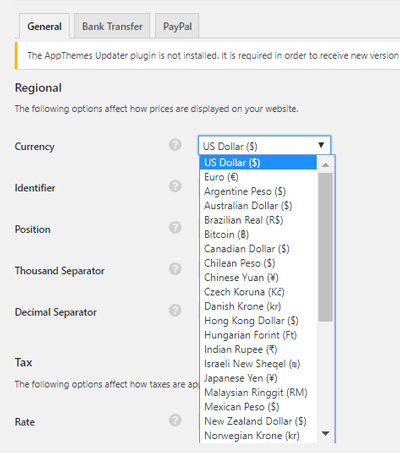Screen dimensions: 400x453
Task: Open the Position help tooltip icon
Action: 175,227
